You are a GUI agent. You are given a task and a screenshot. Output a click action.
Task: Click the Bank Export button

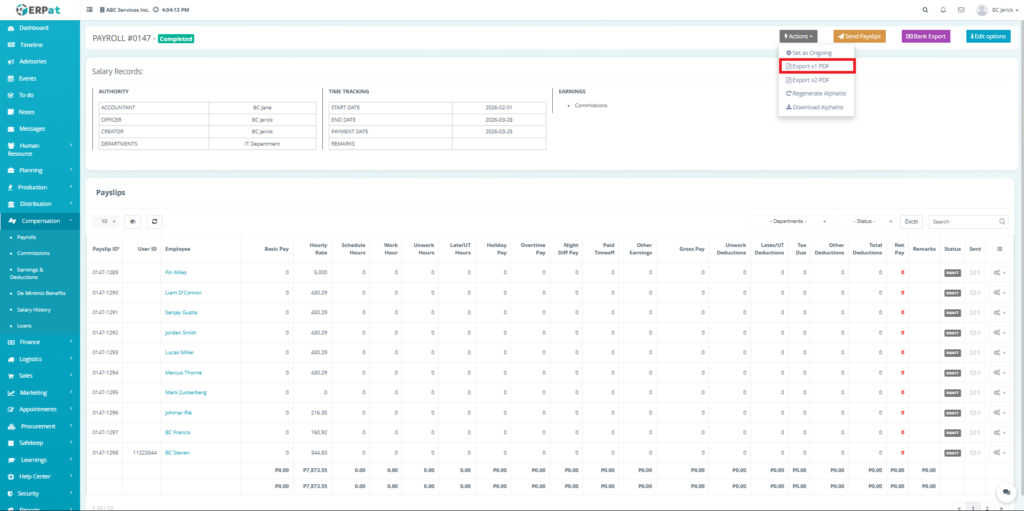[x=925, y=37]
